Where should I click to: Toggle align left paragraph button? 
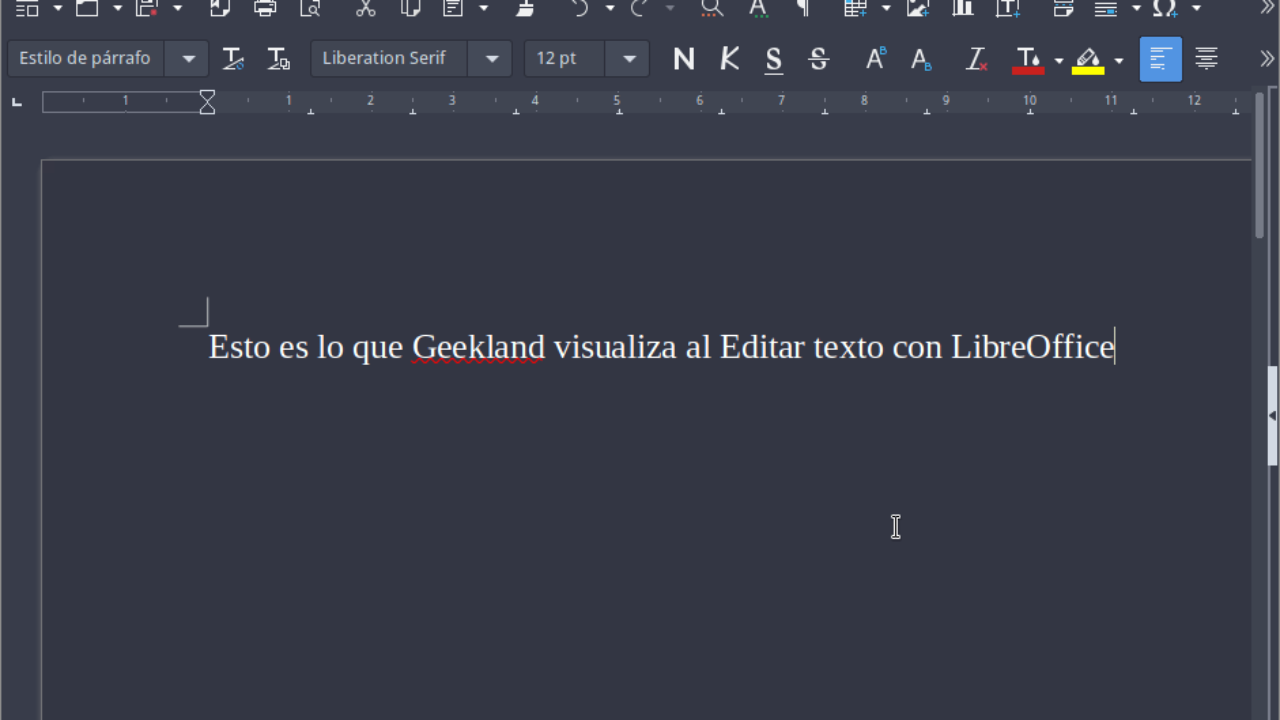(1160, 59)
